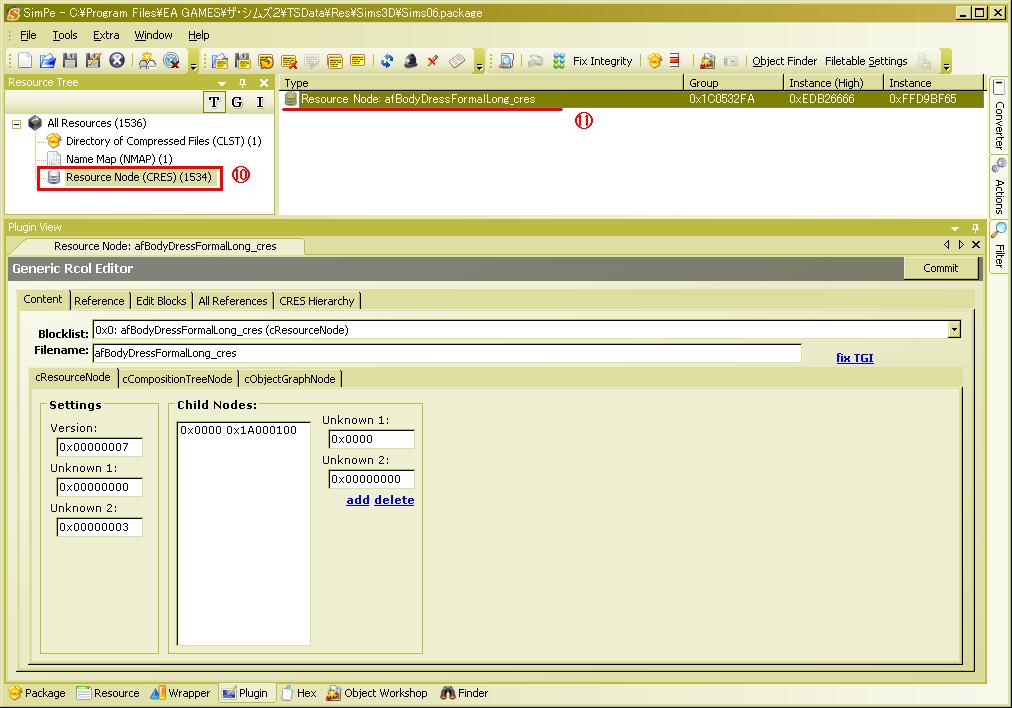Click the globe with red X icon
The height and width of the screenshot is (708, 1012).
pos(171,61)
